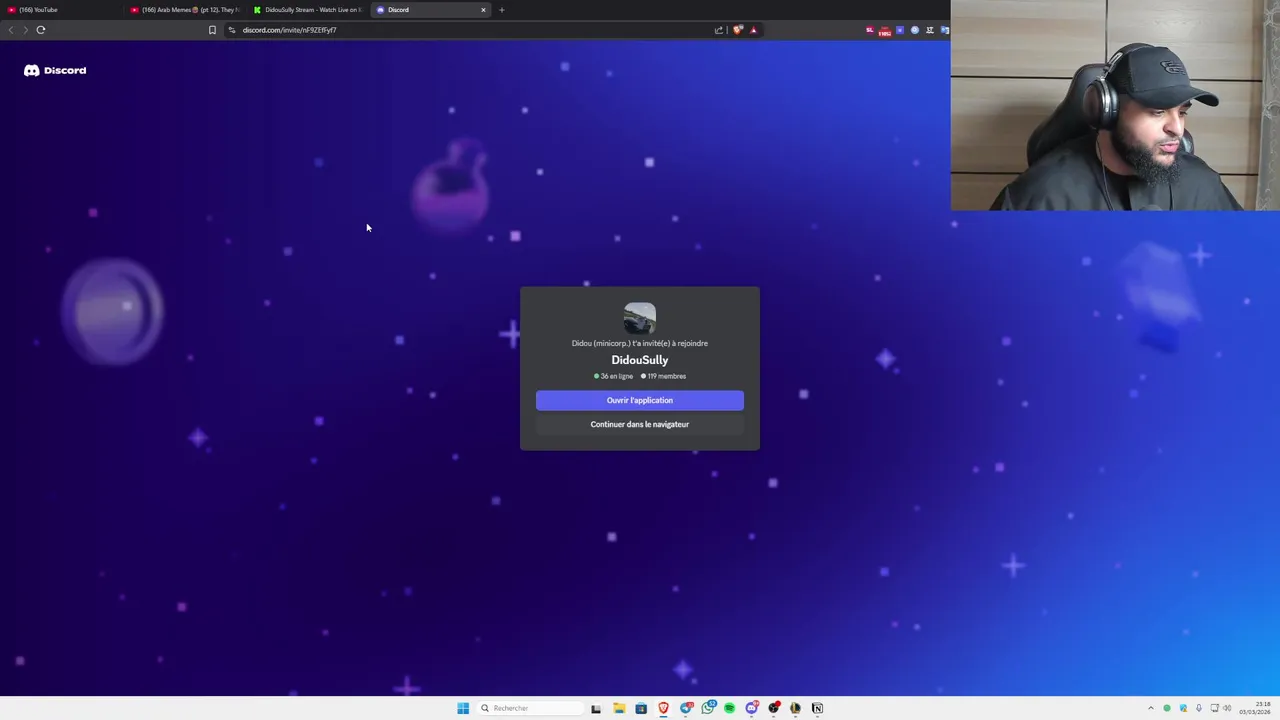The image size is (1280, 720).
Task: Click the microphone tray icon
Action: pyautogui.click(x=1199, y=708)
